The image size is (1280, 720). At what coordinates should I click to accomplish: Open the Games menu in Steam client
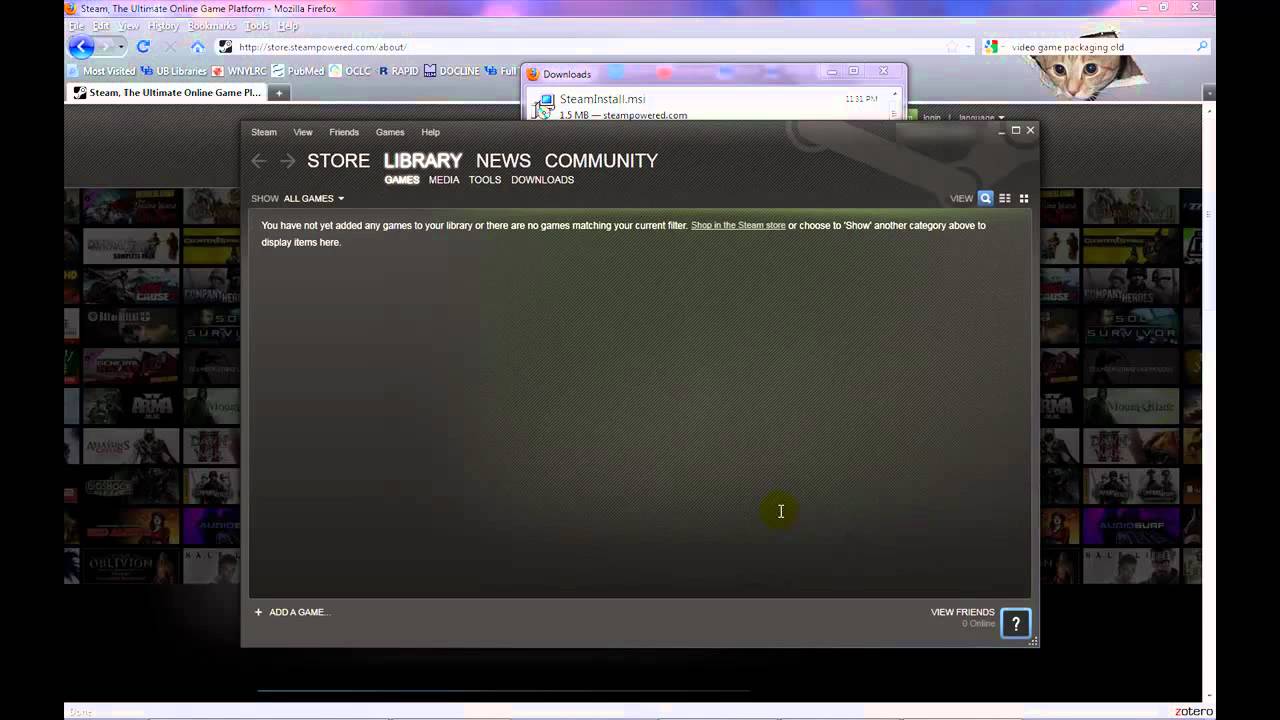point(390,132)
